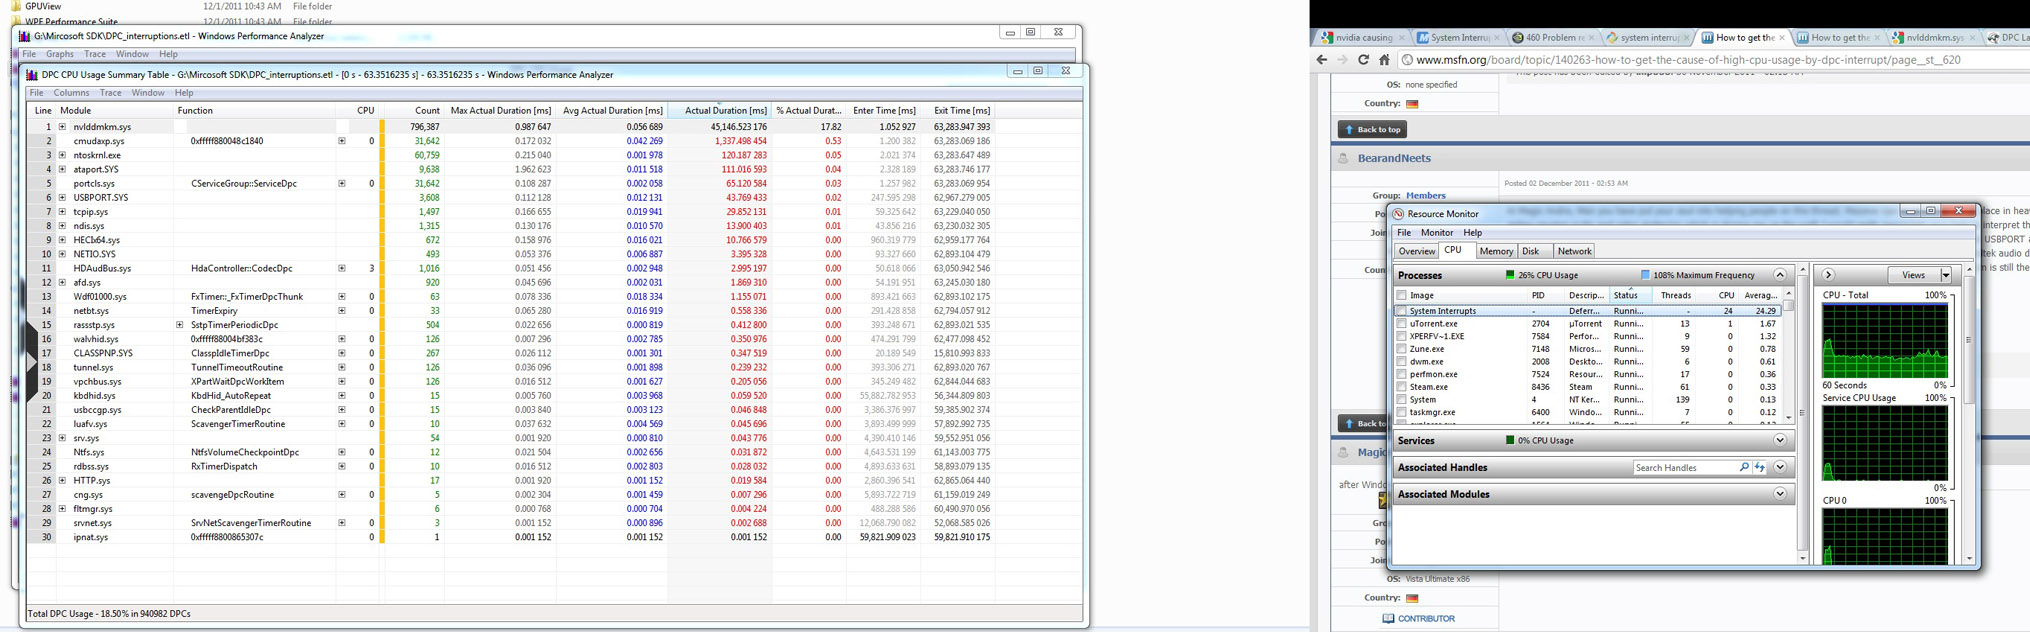Viewport: 2030px width, 632px height.
Task: Switch to the Memory tab
Action: click(x=1496, y=251)
